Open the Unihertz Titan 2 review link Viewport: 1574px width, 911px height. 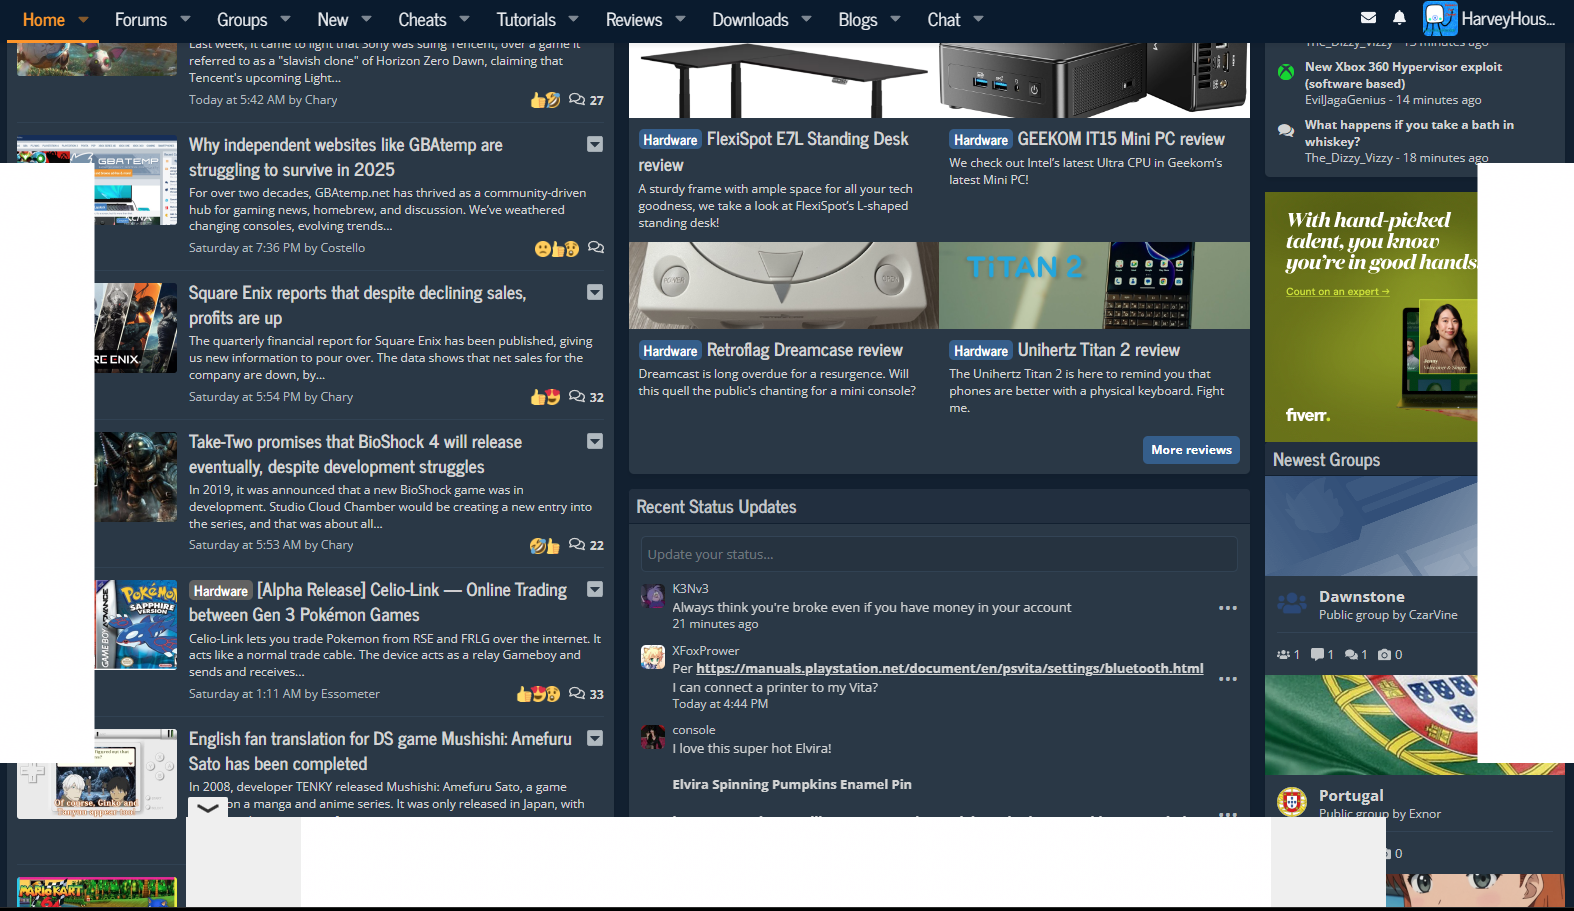(x=1099, y=350)
